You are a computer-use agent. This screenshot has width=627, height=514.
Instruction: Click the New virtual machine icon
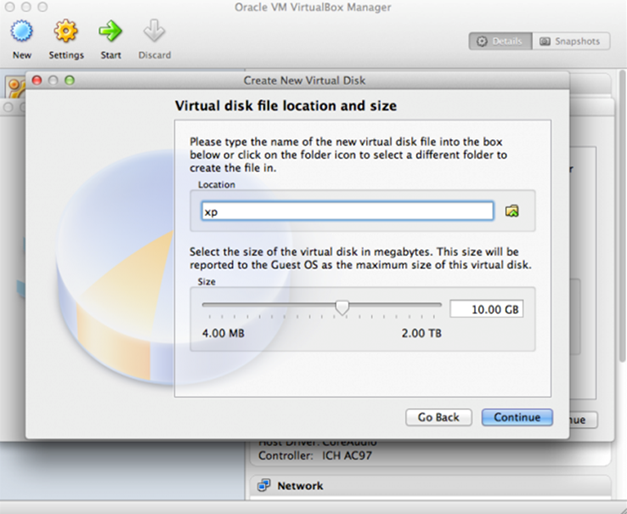click(x=22, y=32)
